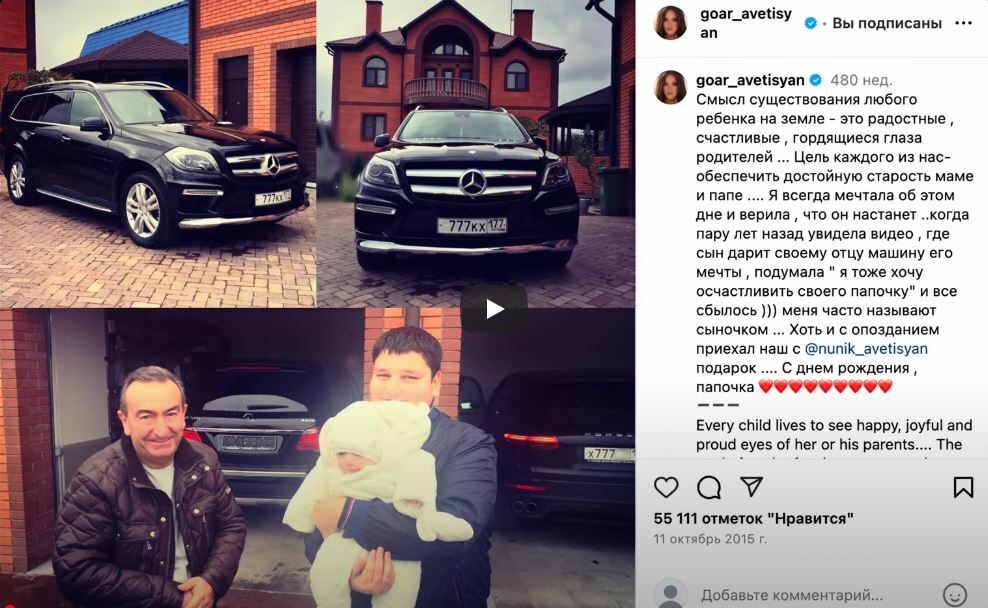The height and width of the screenshot is (608, 988).
Task: Open the emoji picker smiley icon
Action: click(955, 594)
